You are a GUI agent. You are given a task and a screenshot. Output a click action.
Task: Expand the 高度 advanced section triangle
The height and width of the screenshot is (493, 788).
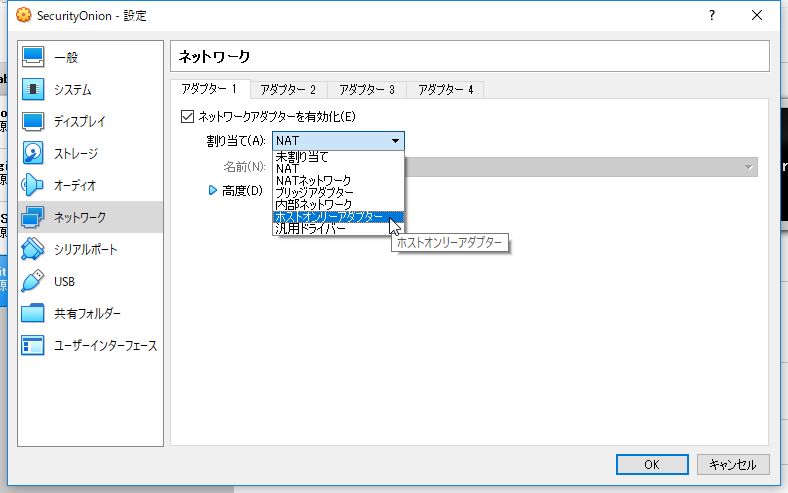pyautogui.click(x=213, y=190)
